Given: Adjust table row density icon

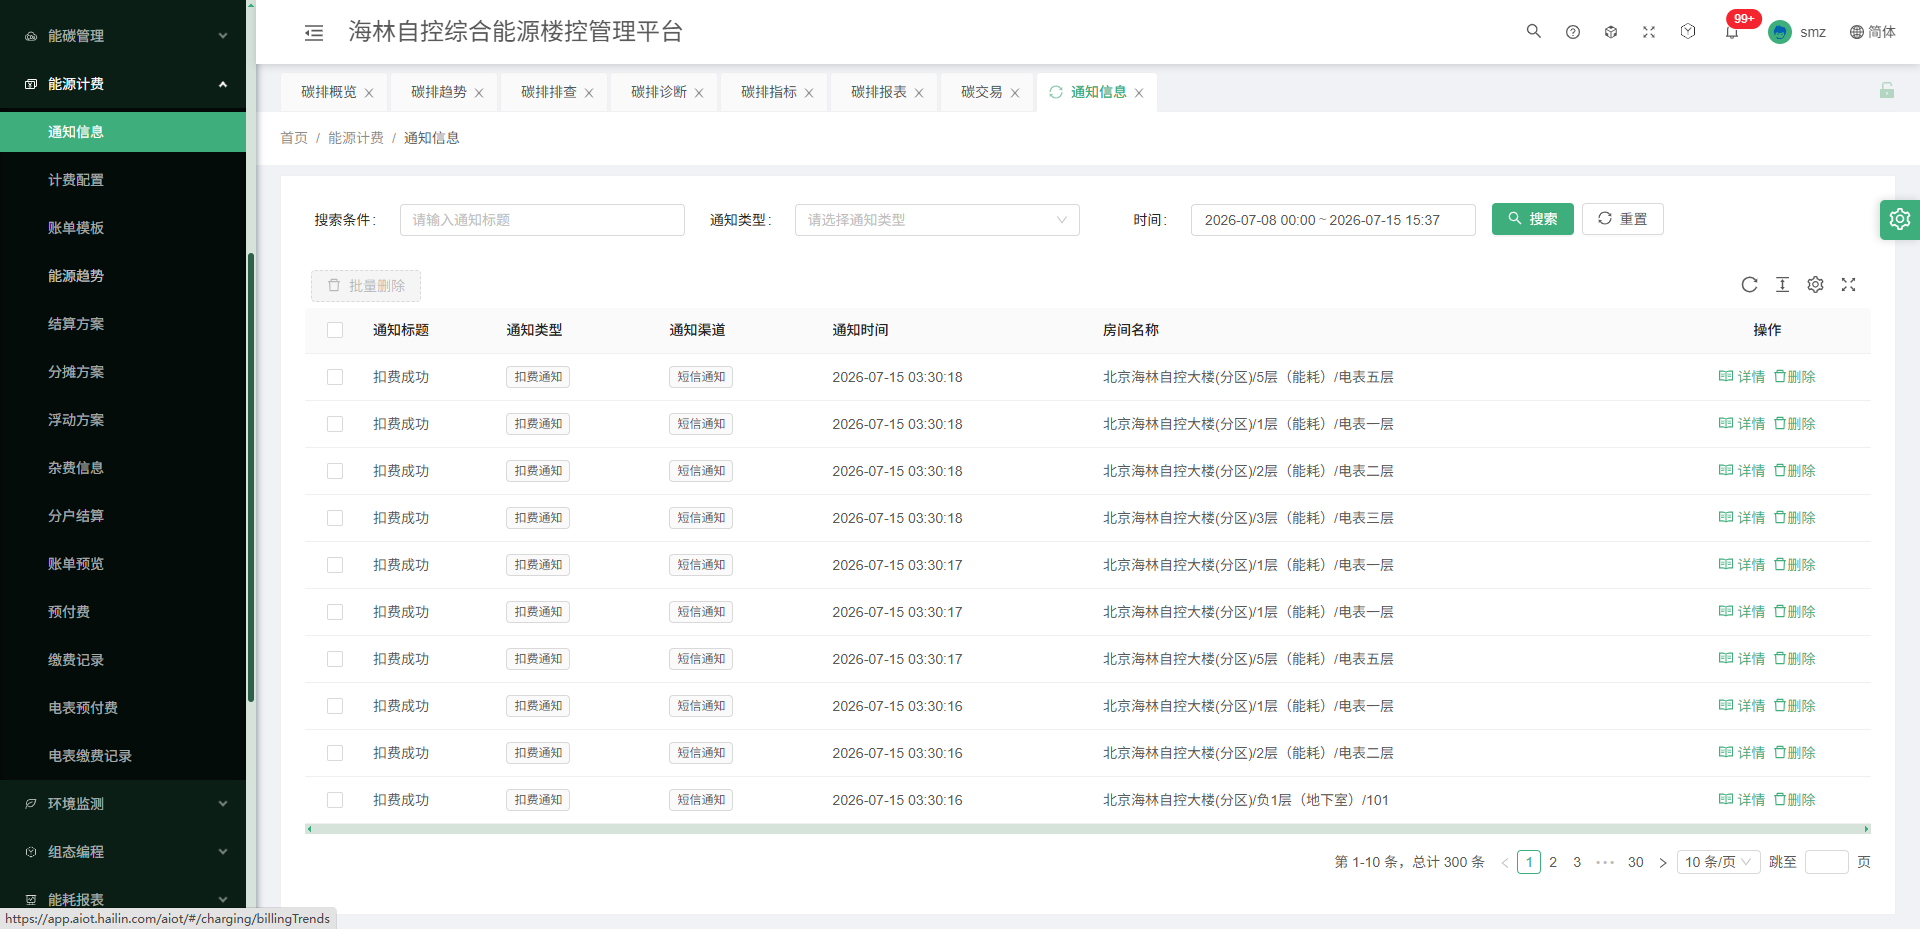Looking at the screenshot, I should (1782, 285).
